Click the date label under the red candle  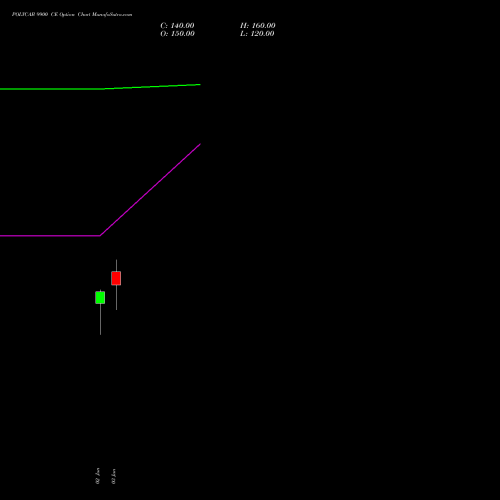point(113,476)
